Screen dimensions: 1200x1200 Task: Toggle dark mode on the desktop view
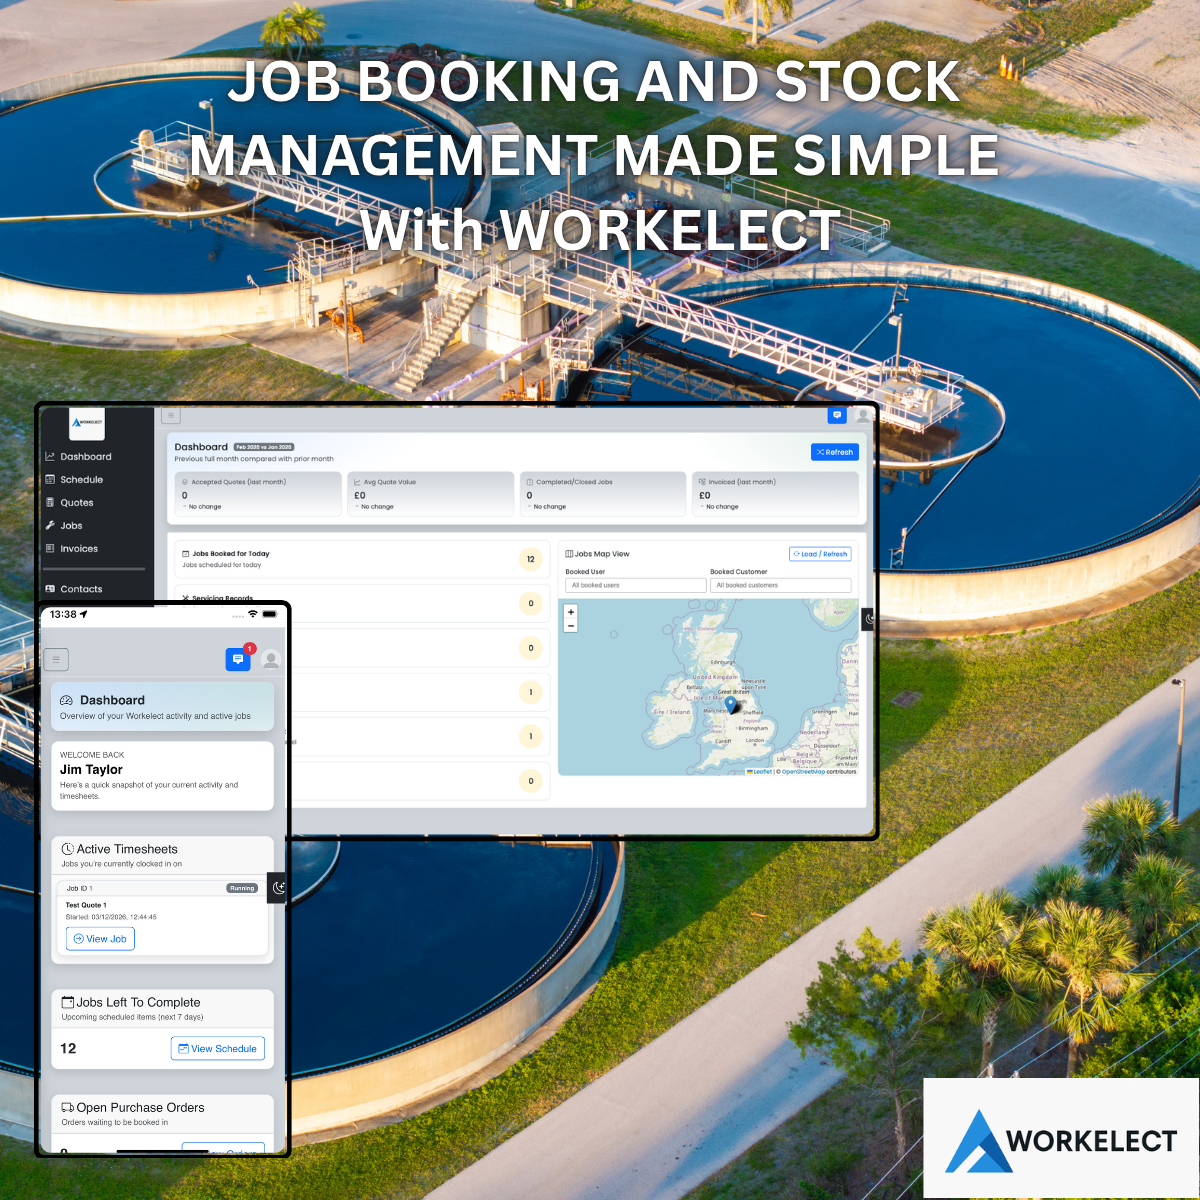point(869,619)
